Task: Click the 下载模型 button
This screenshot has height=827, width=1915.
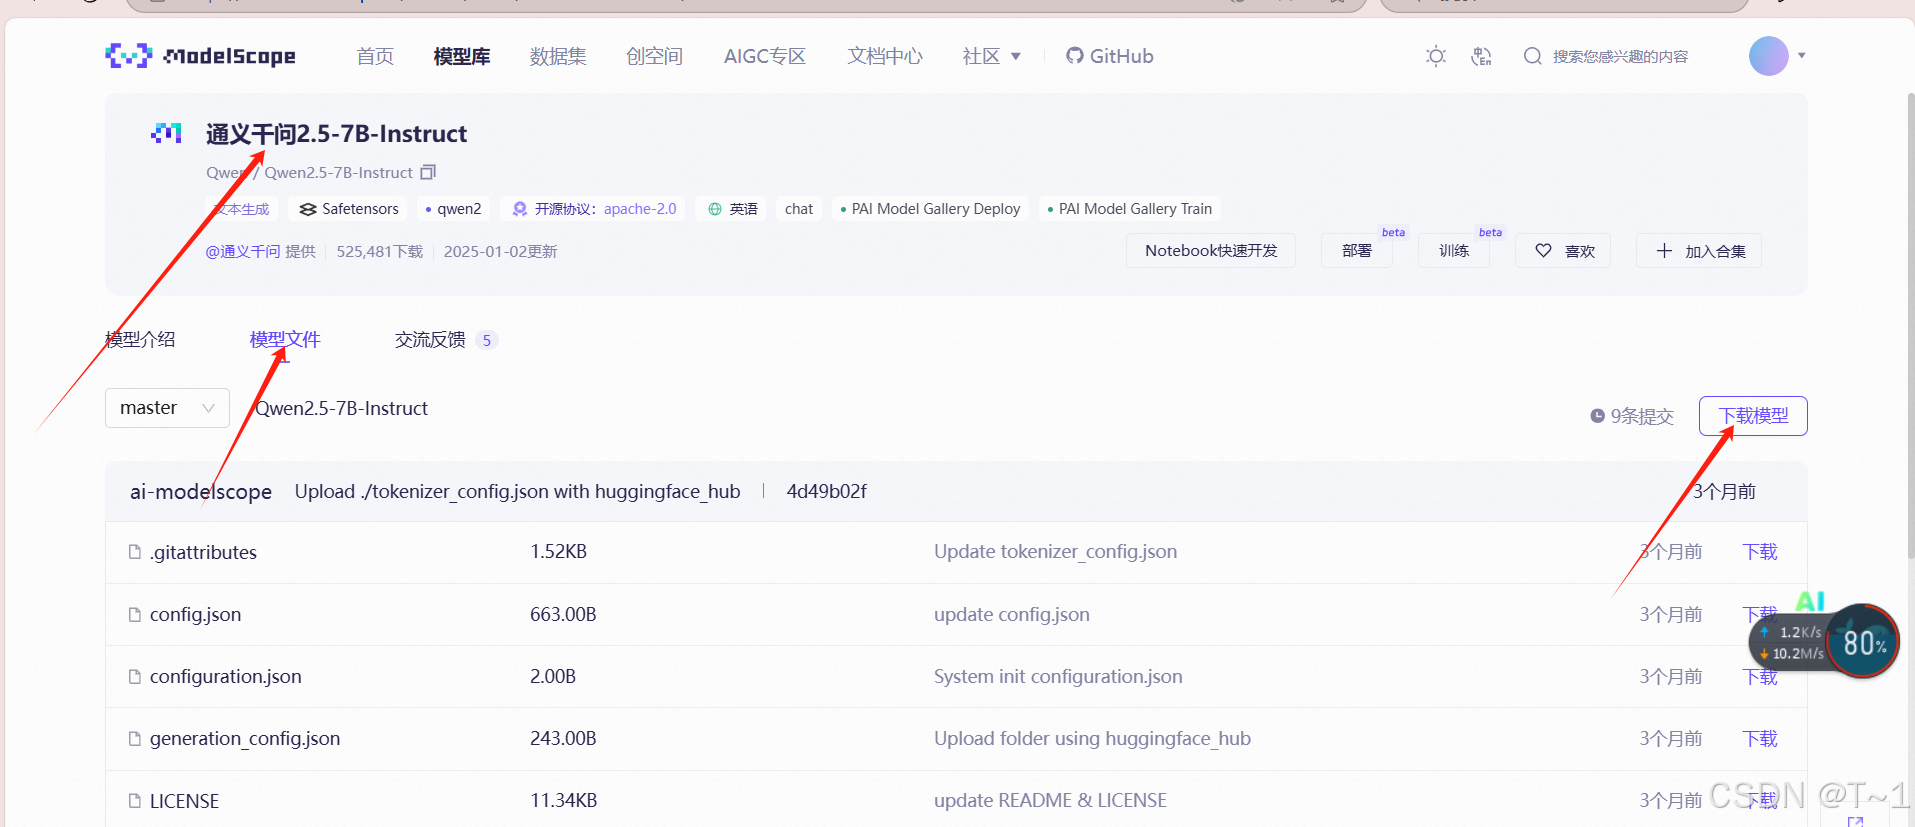Action: [1753, 416]
